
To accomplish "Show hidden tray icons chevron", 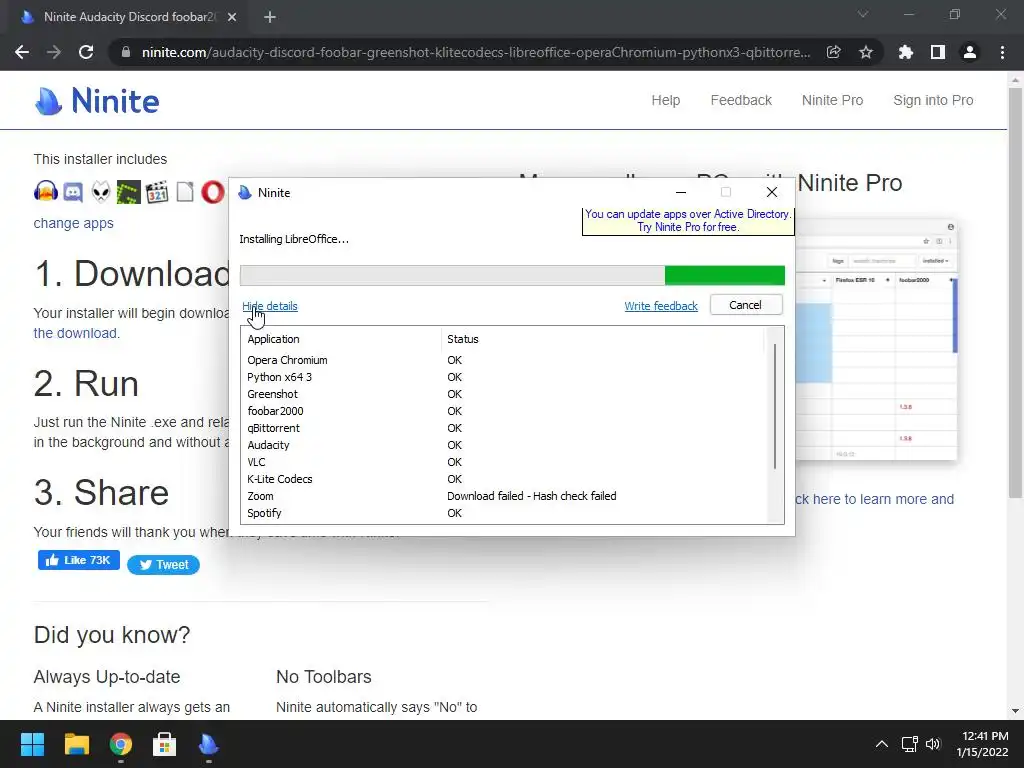I will tap(882, 744).
